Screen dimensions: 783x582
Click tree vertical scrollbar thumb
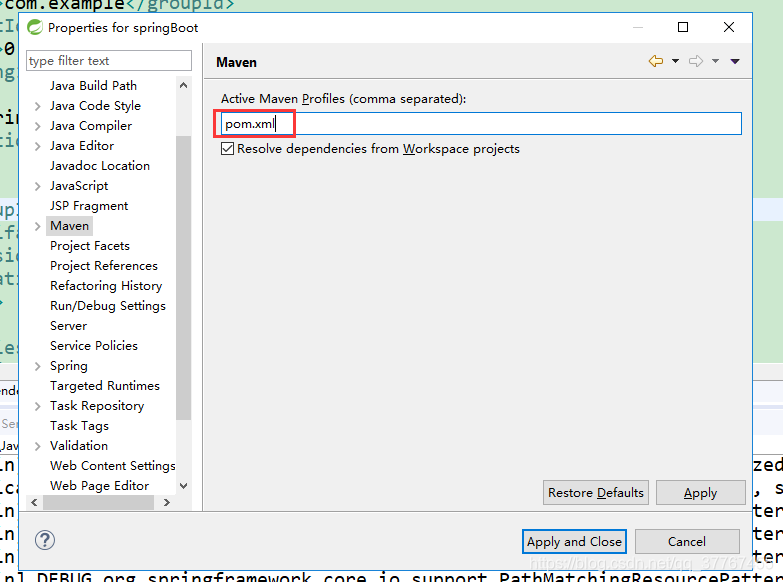click(184, 277)
